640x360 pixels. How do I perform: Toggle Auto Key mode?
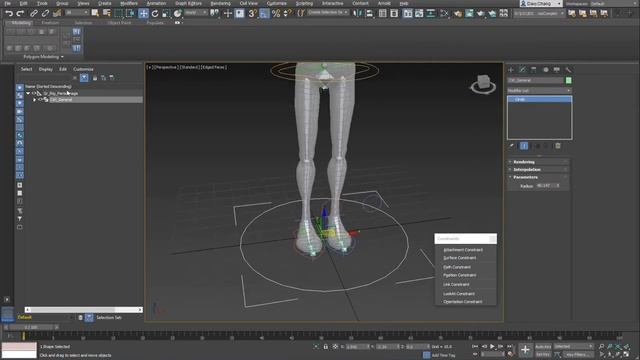coord(543,347)
